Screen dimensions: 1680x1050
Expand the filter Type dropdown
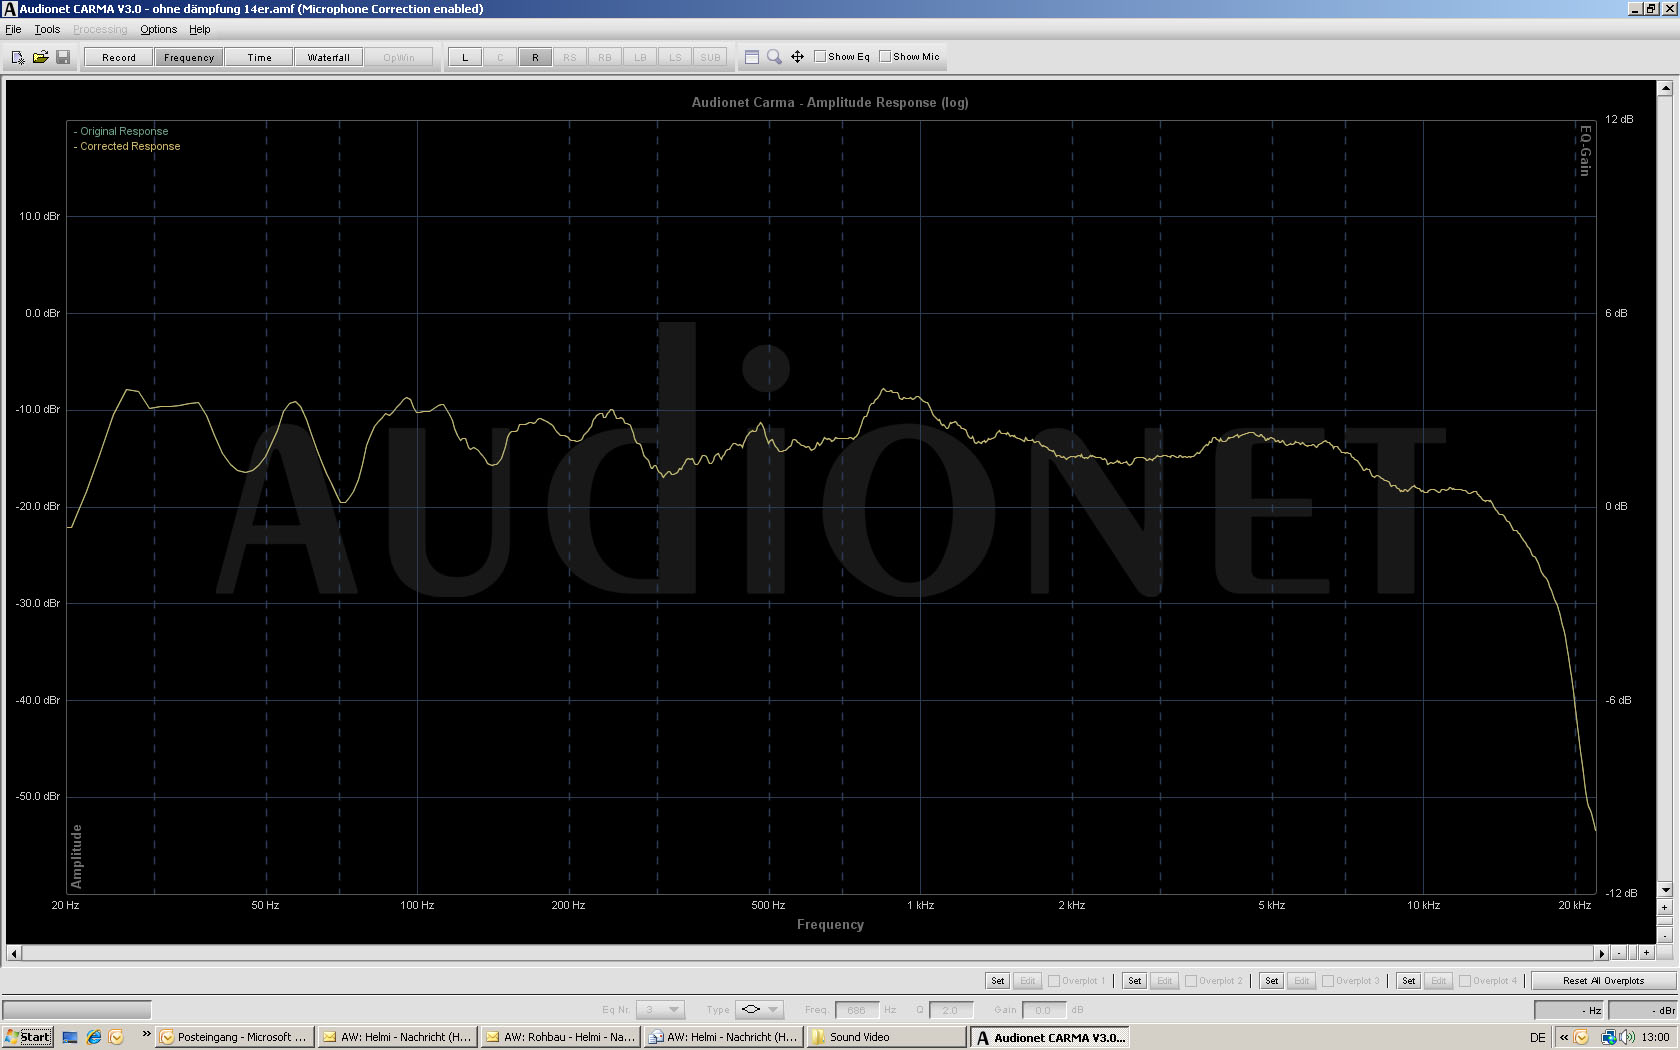click(x=773, y=1010)
